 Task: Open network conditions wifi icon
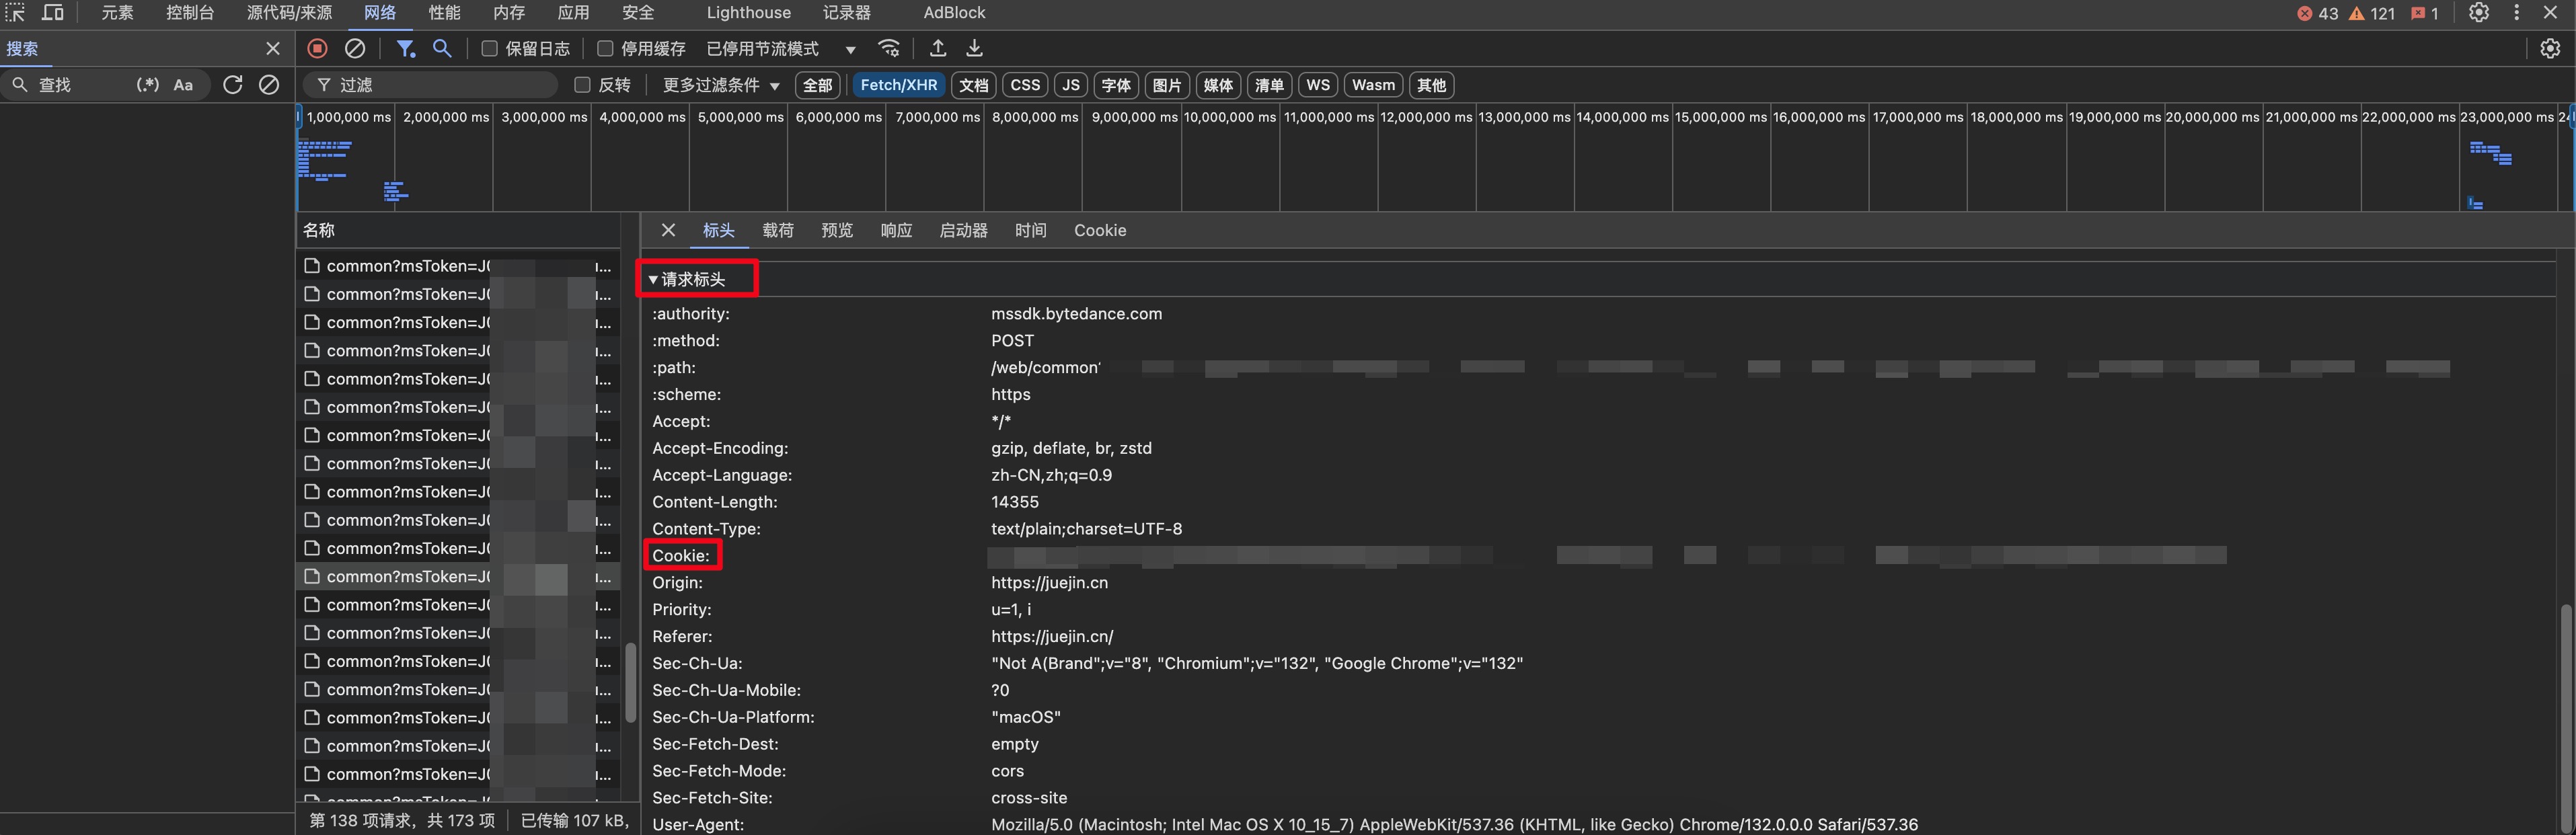[x=889, y=48]
